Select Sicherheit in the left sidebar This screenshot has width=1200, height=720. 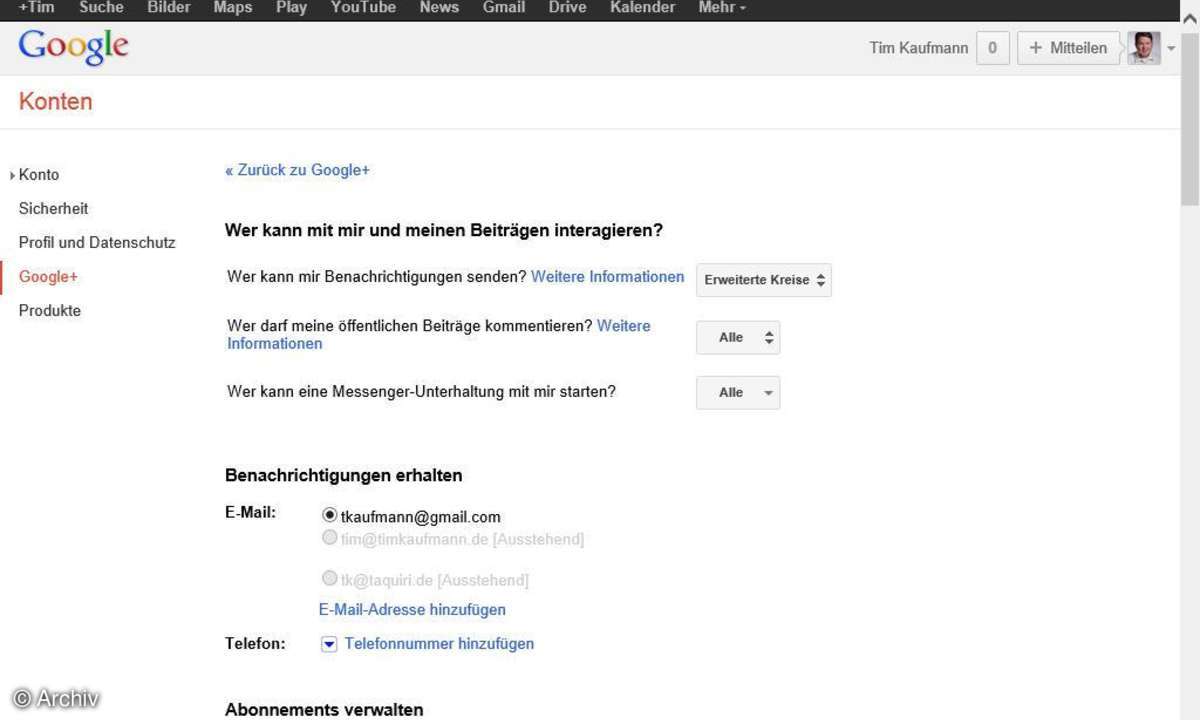pyautogui.click(x=54, y=208)
